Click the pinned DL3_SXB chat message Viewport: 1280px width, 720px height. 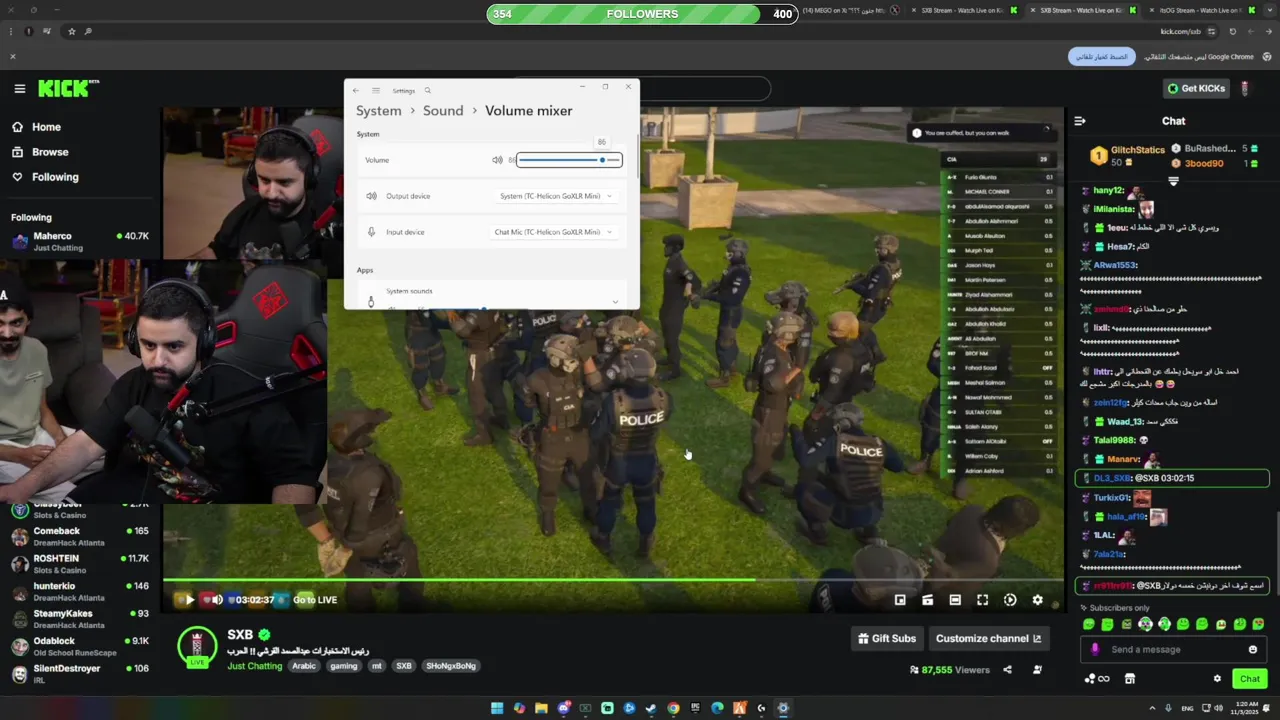(1172, 478)
